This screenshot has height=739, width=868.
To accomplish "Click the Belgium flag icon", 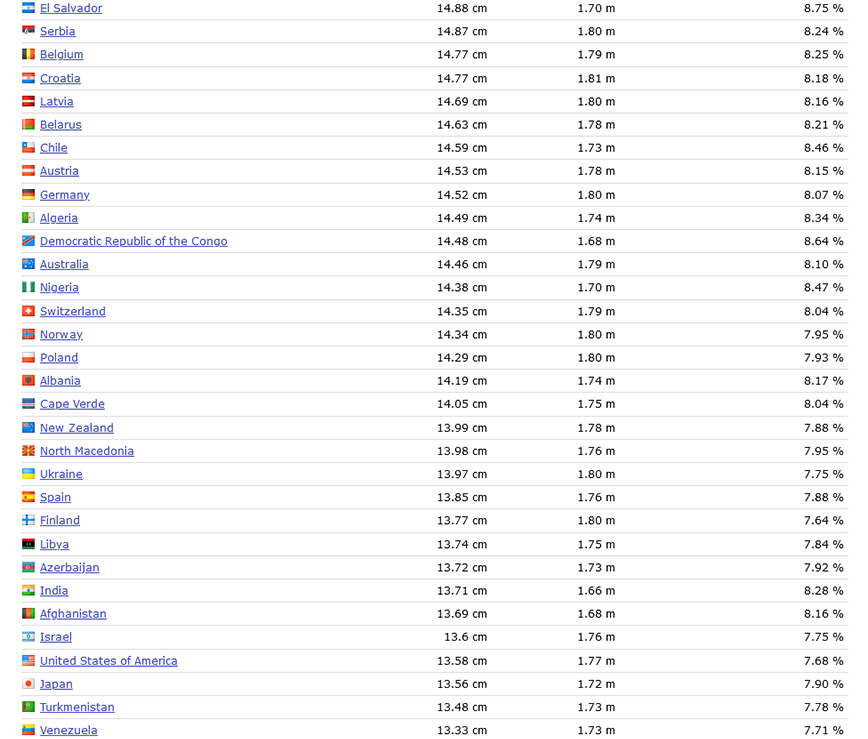I will 28,55.
